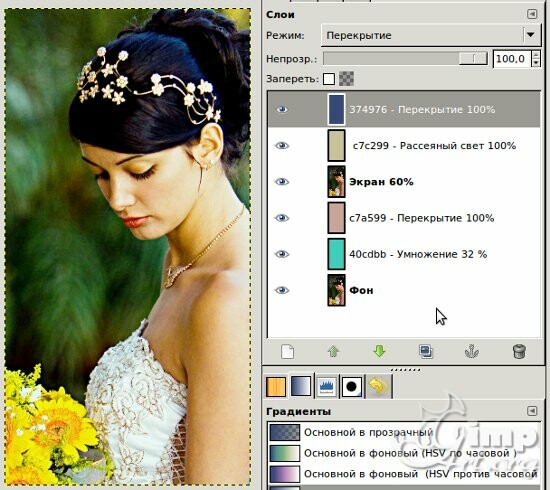The height and width of the screenshot is (490, 550).
Task: Switch to the brushes tab
Action: coord(351,387)
